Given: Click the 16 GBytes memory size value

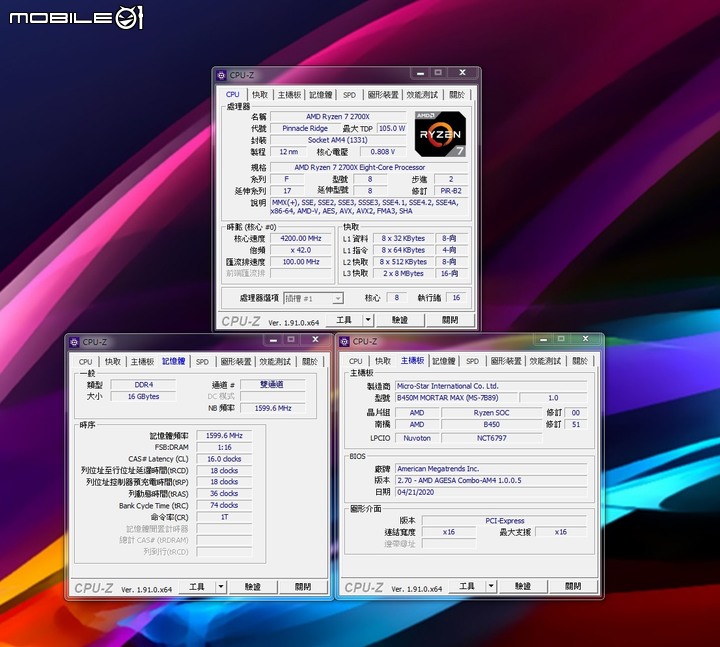Looking at the screenshot, I should click(144, 396).
